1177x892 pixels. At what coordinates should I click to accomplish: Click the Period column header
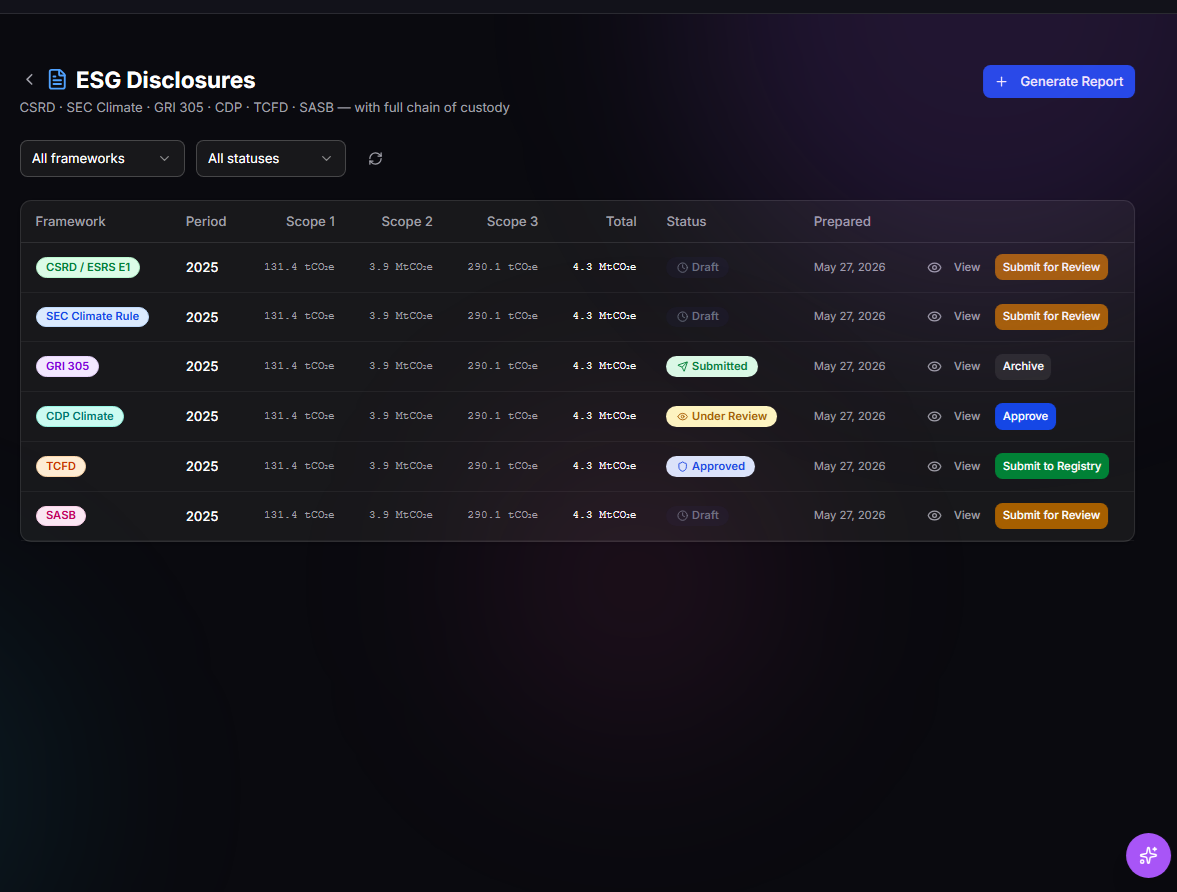click(206, 221)
